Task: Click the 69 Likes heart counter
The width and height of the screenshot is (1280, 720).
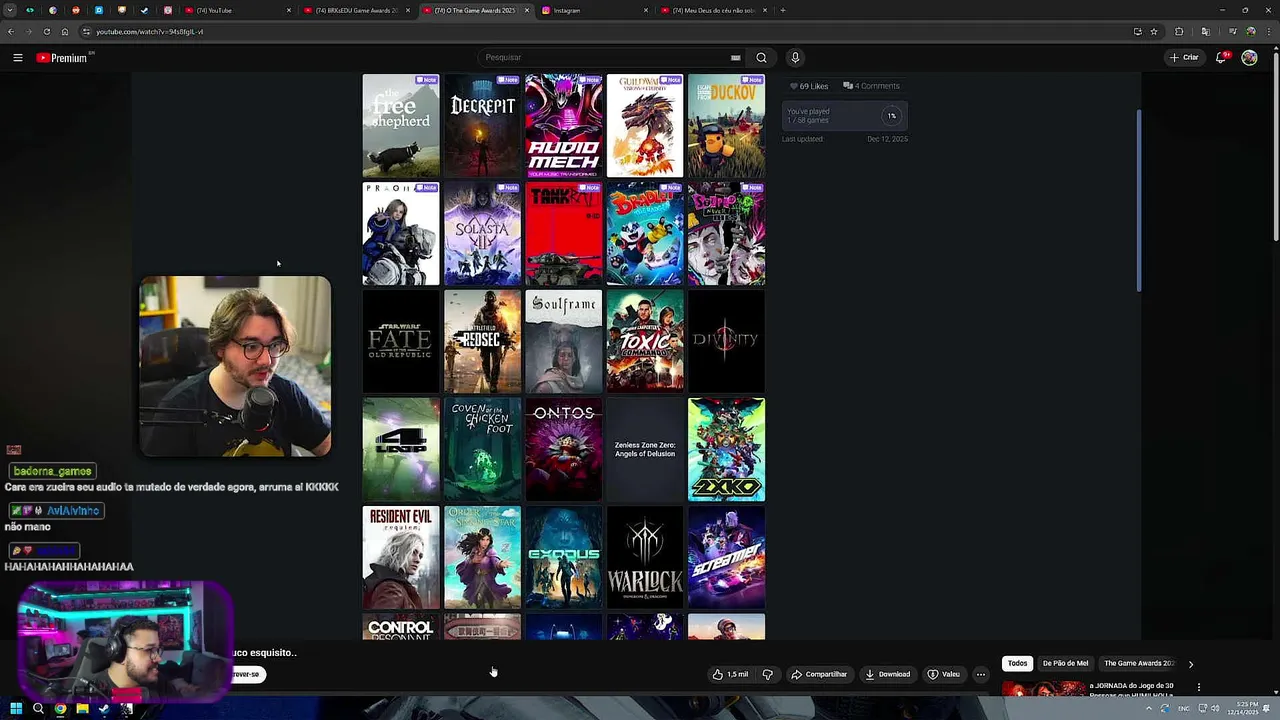Action: [809, 86]
